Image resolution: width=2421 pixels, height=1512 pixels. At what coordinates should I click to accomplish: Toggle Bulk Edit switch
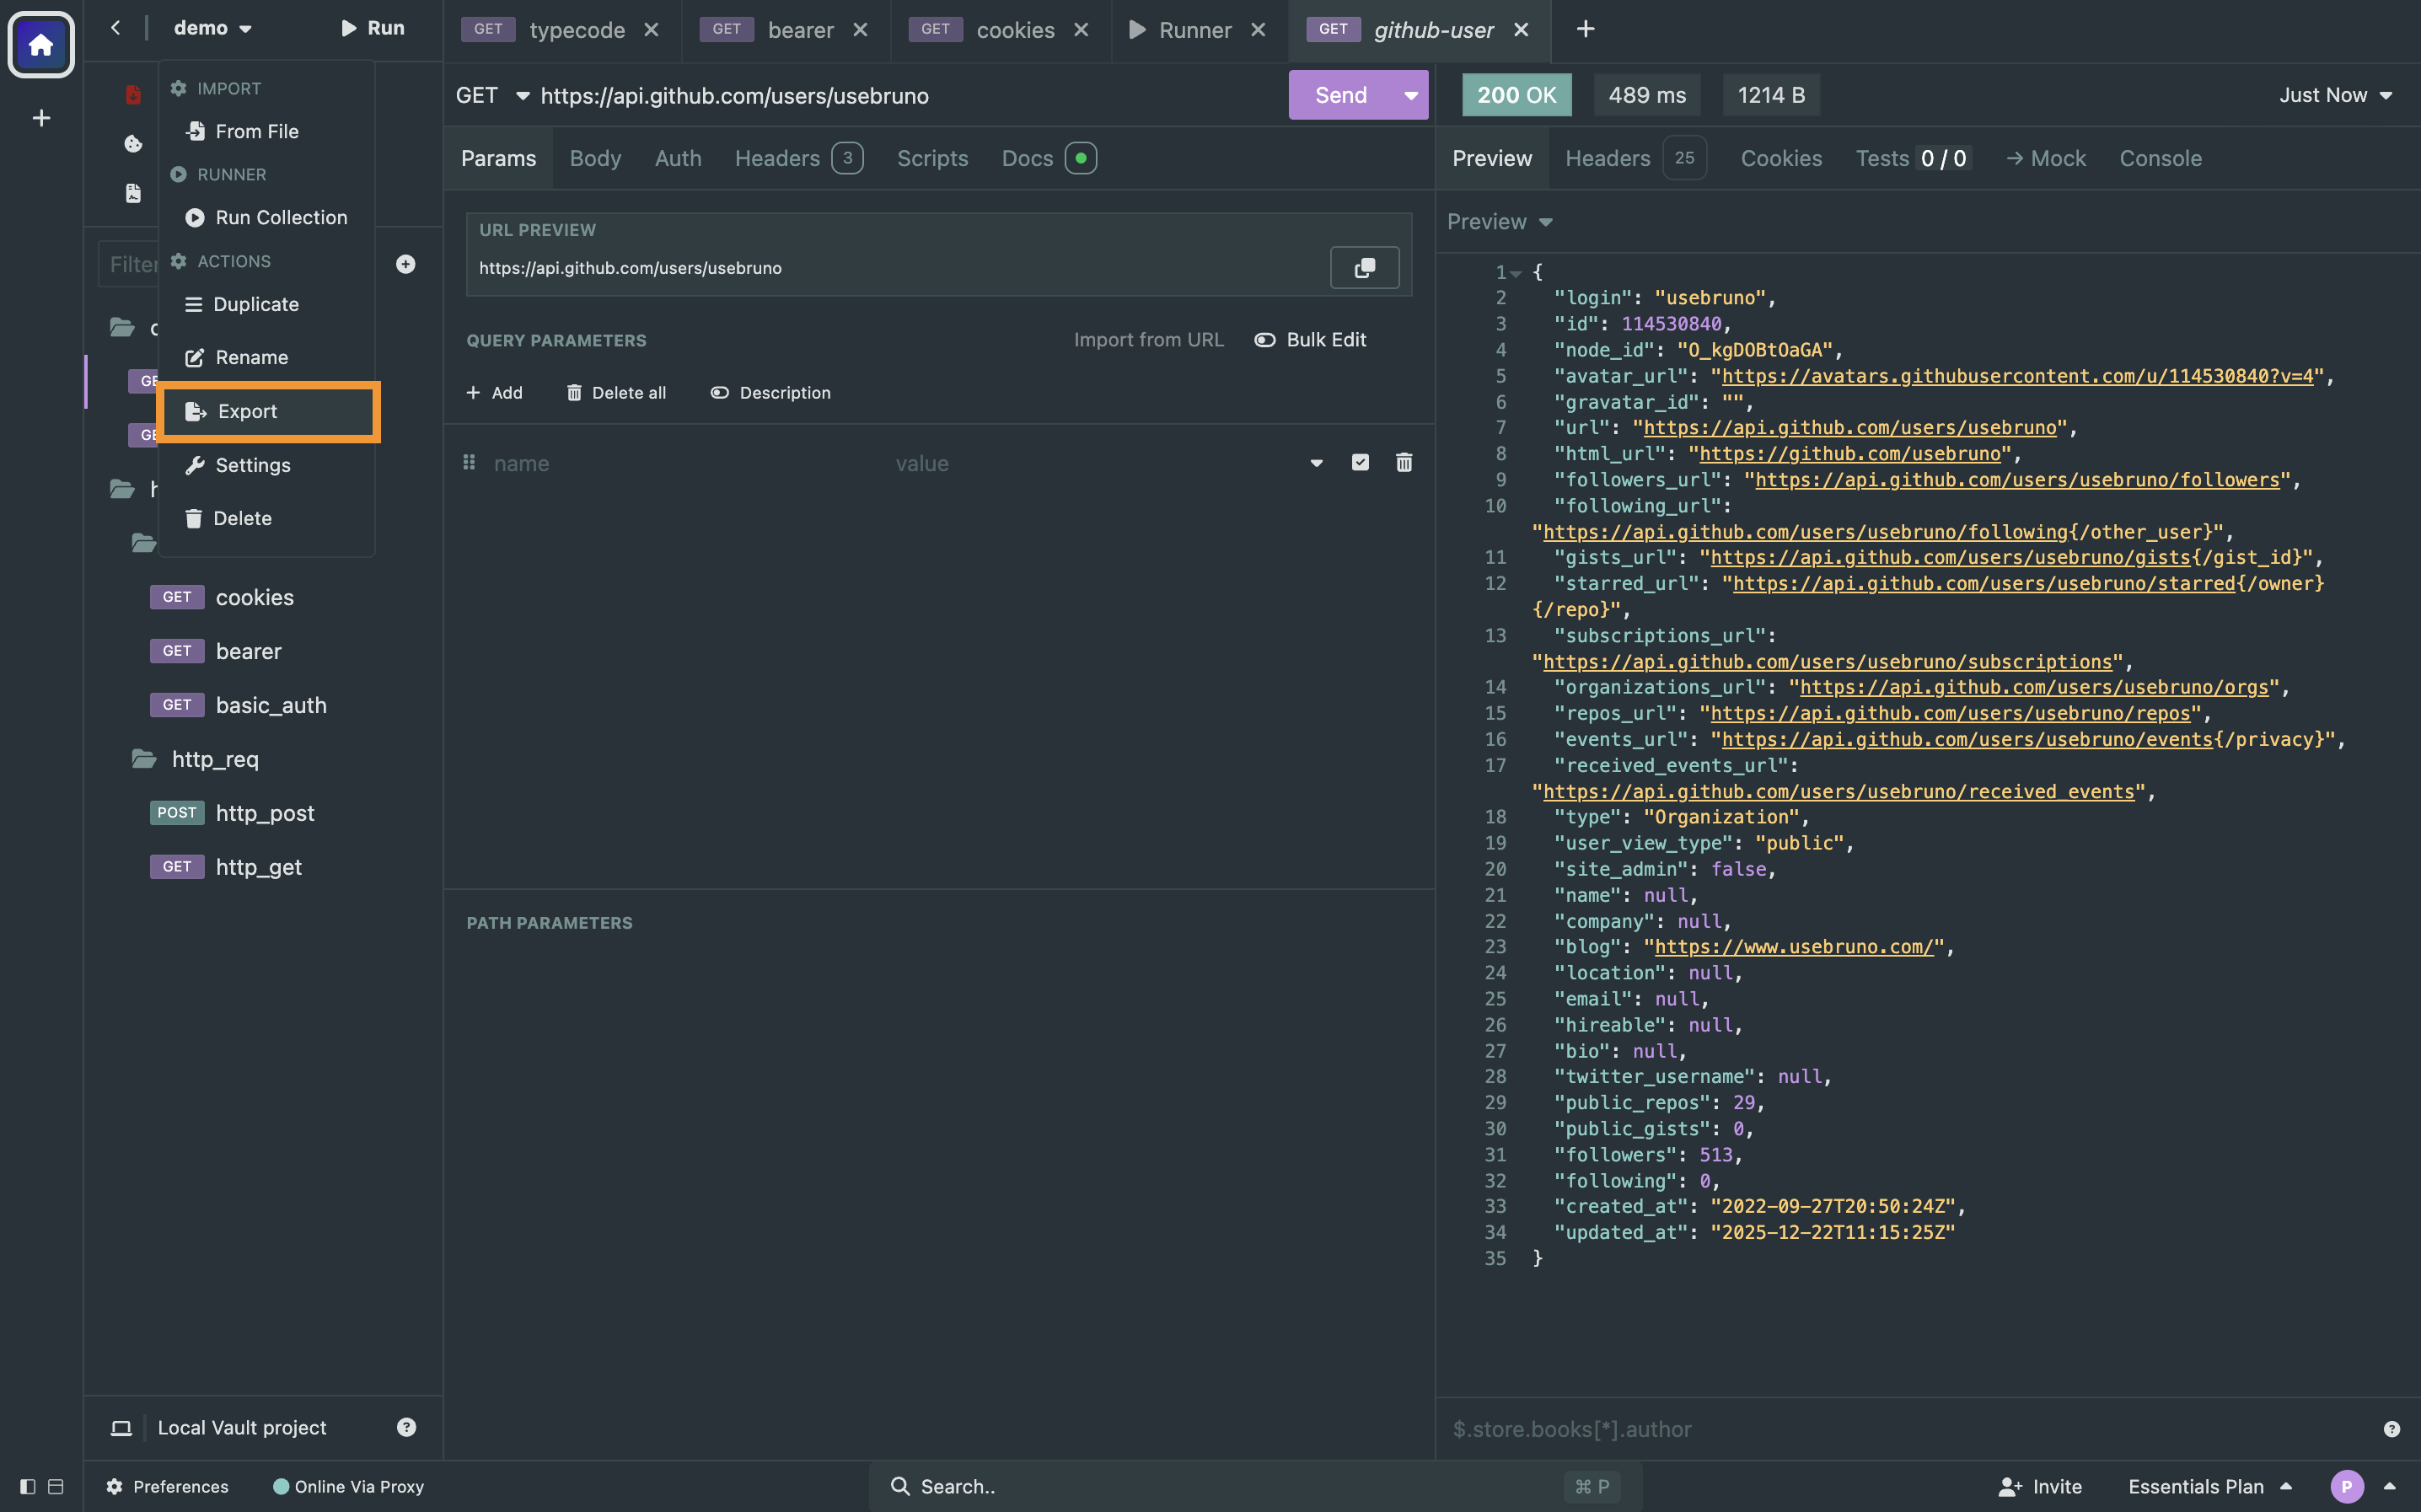click(1265, 340)
